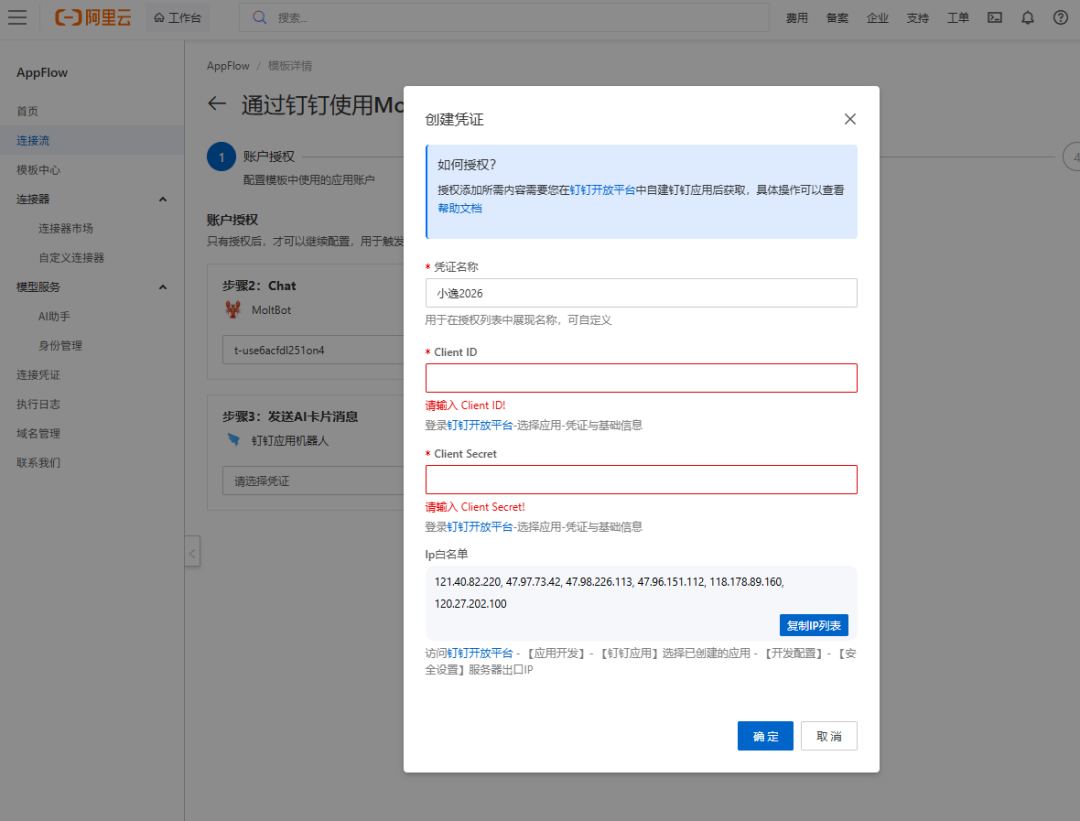
Task: Click the 取消 button
Action: tap(829, 736)
